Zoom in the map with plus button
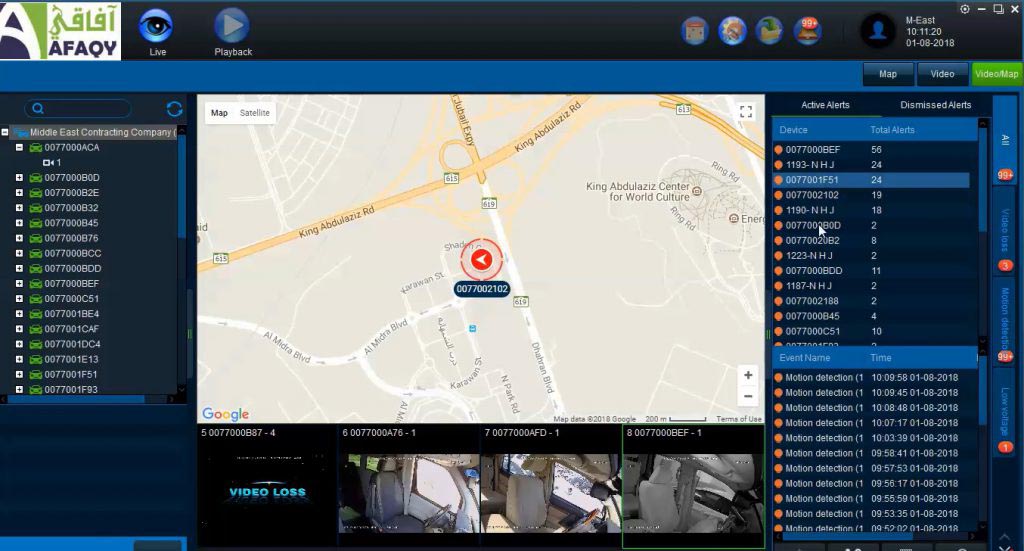Screen dimensions: 1024x551 (748, 375)
